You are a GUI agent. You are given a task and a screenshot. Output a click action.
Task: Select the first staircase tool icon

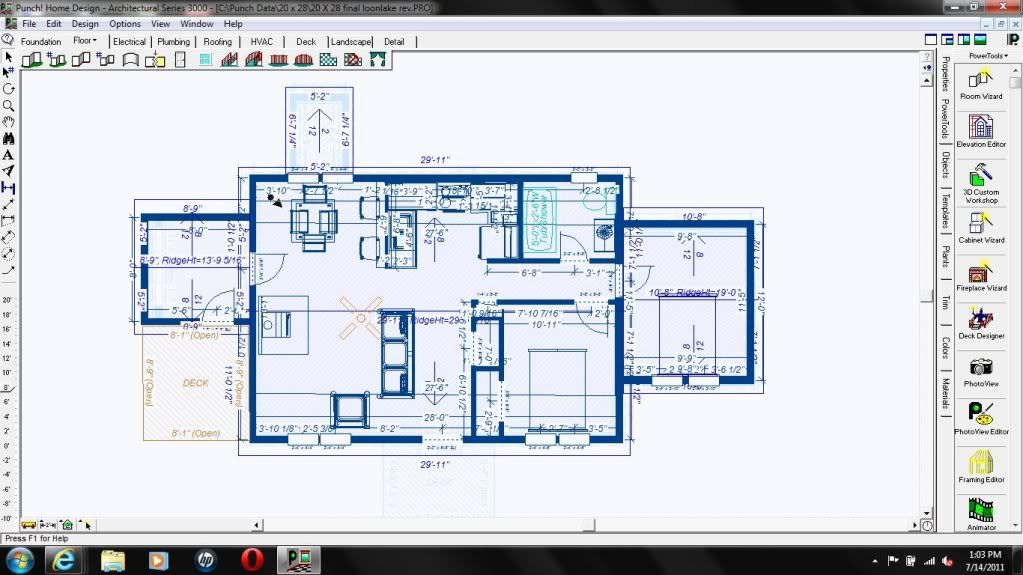point(229,60)
